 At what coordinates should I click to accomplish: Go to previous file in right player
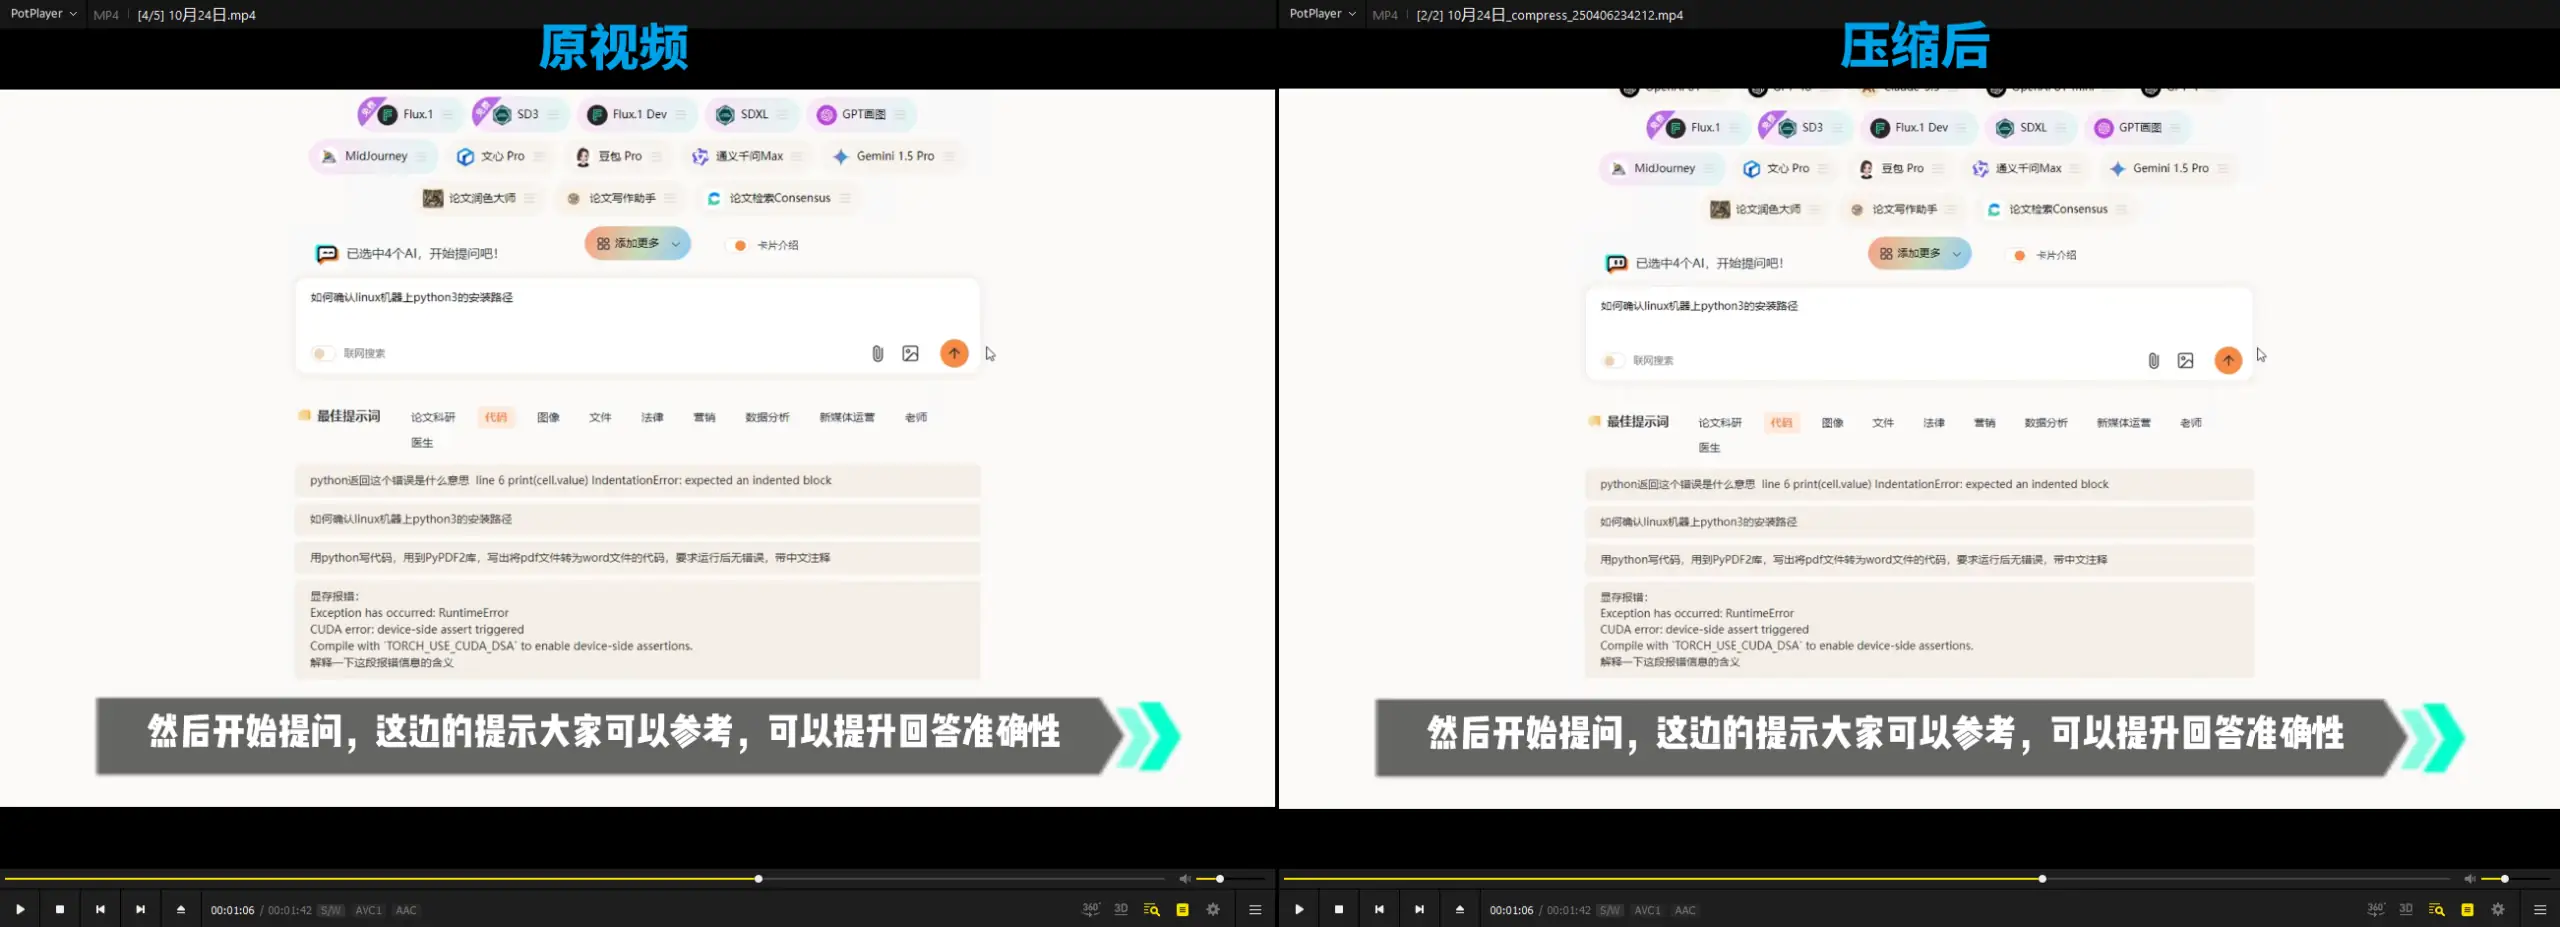(x=1379, y=909)
